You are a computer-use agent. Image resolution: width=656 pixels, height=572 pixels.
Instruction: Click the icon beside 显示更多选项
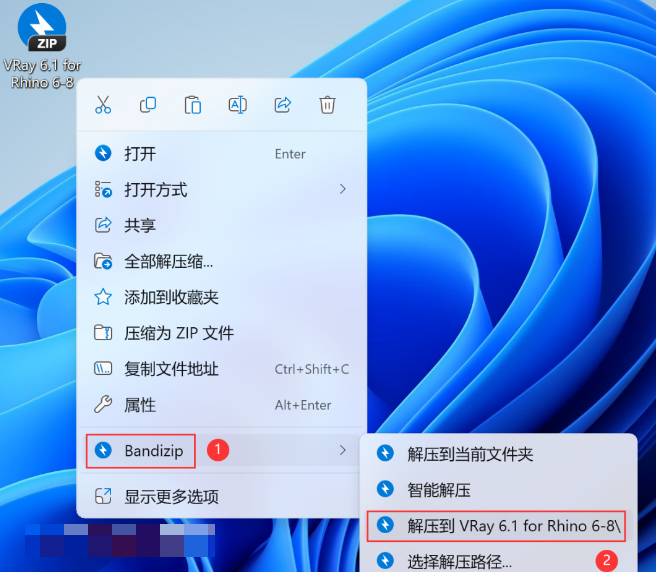tap(103, 496)
